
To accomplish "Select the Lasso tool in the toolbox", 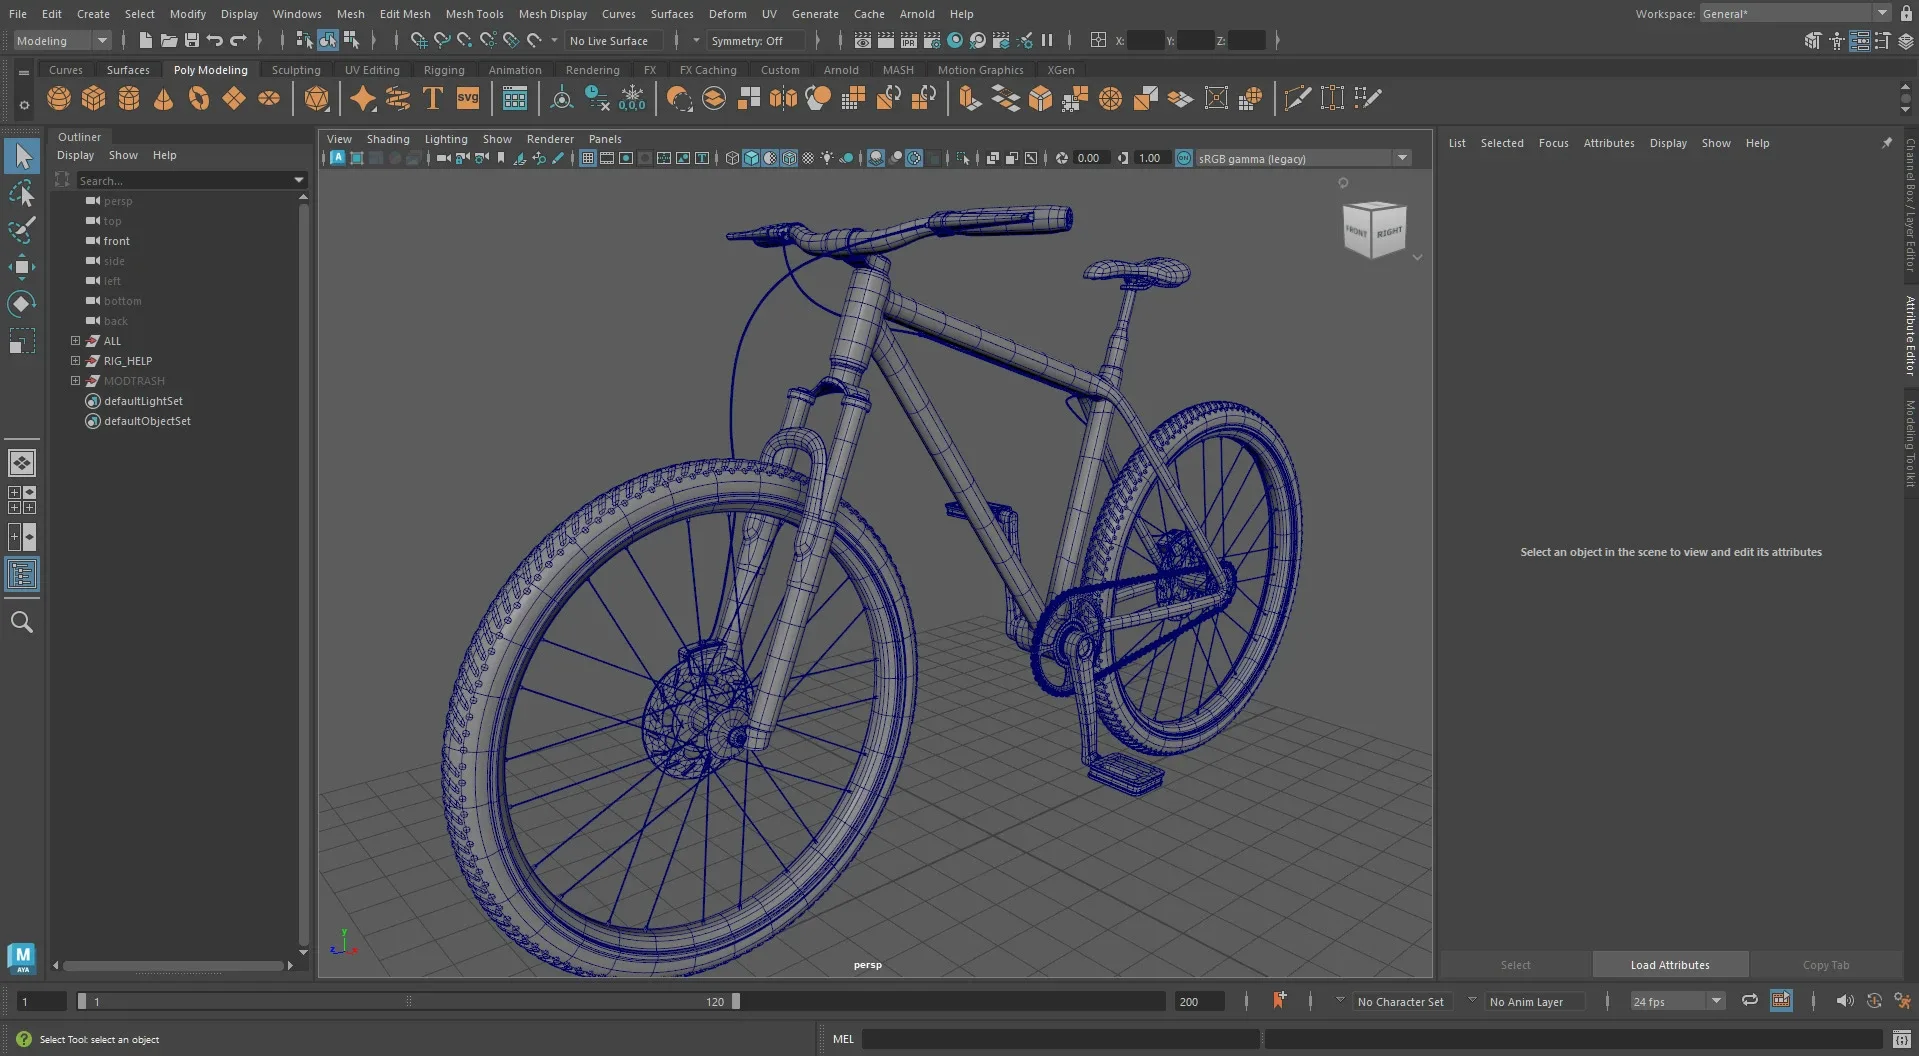I will click(22, 193).
